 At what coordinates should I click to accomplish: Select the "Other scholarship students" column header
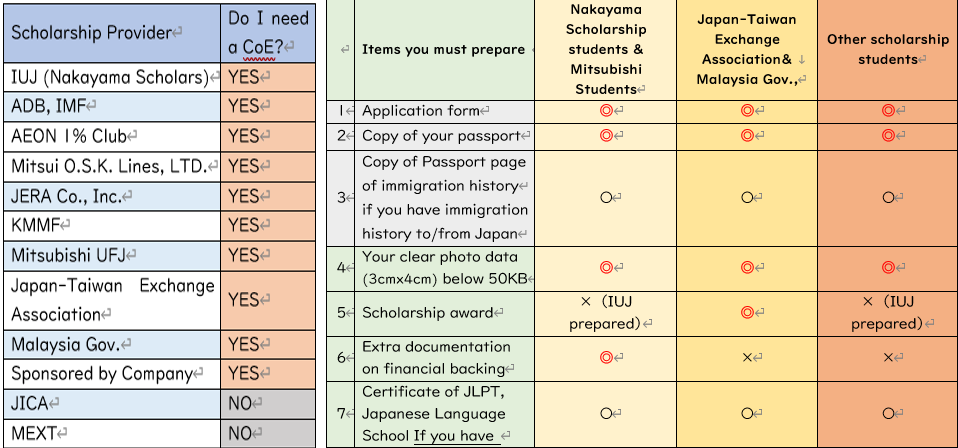coord(888,49)
